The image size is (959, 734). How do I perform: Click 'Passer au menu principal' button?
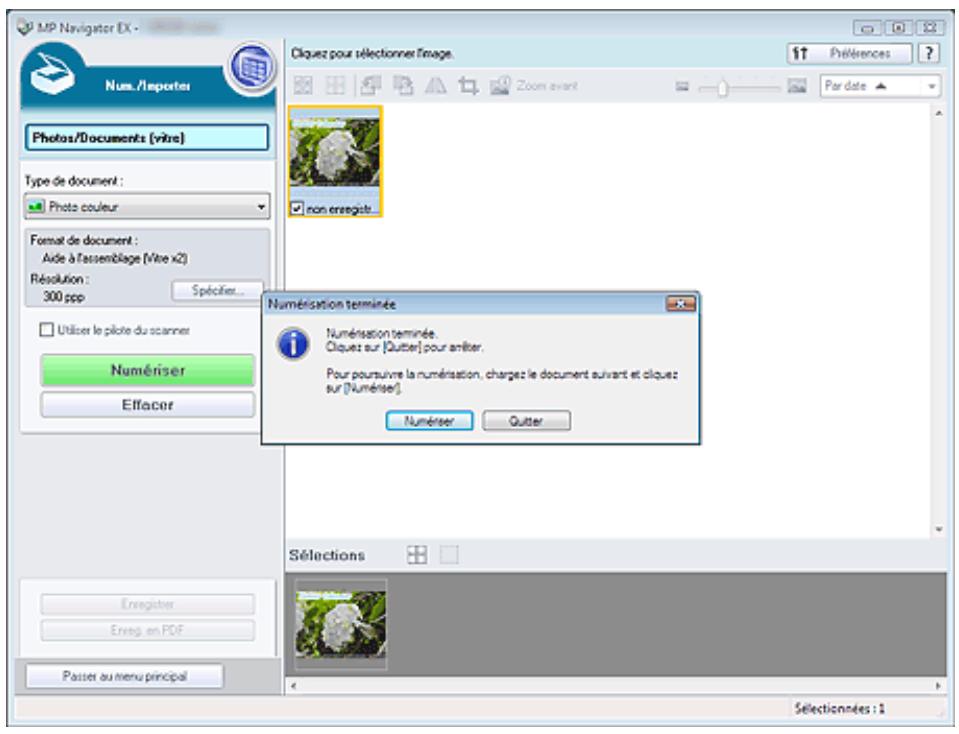(x=125, y=676)
